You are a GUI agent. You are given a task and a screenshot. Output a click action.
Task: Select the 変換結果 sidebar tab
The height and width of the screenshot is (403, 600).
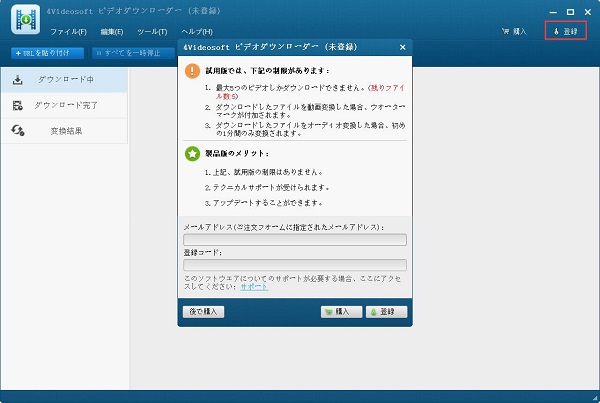(x=64, y=131)
